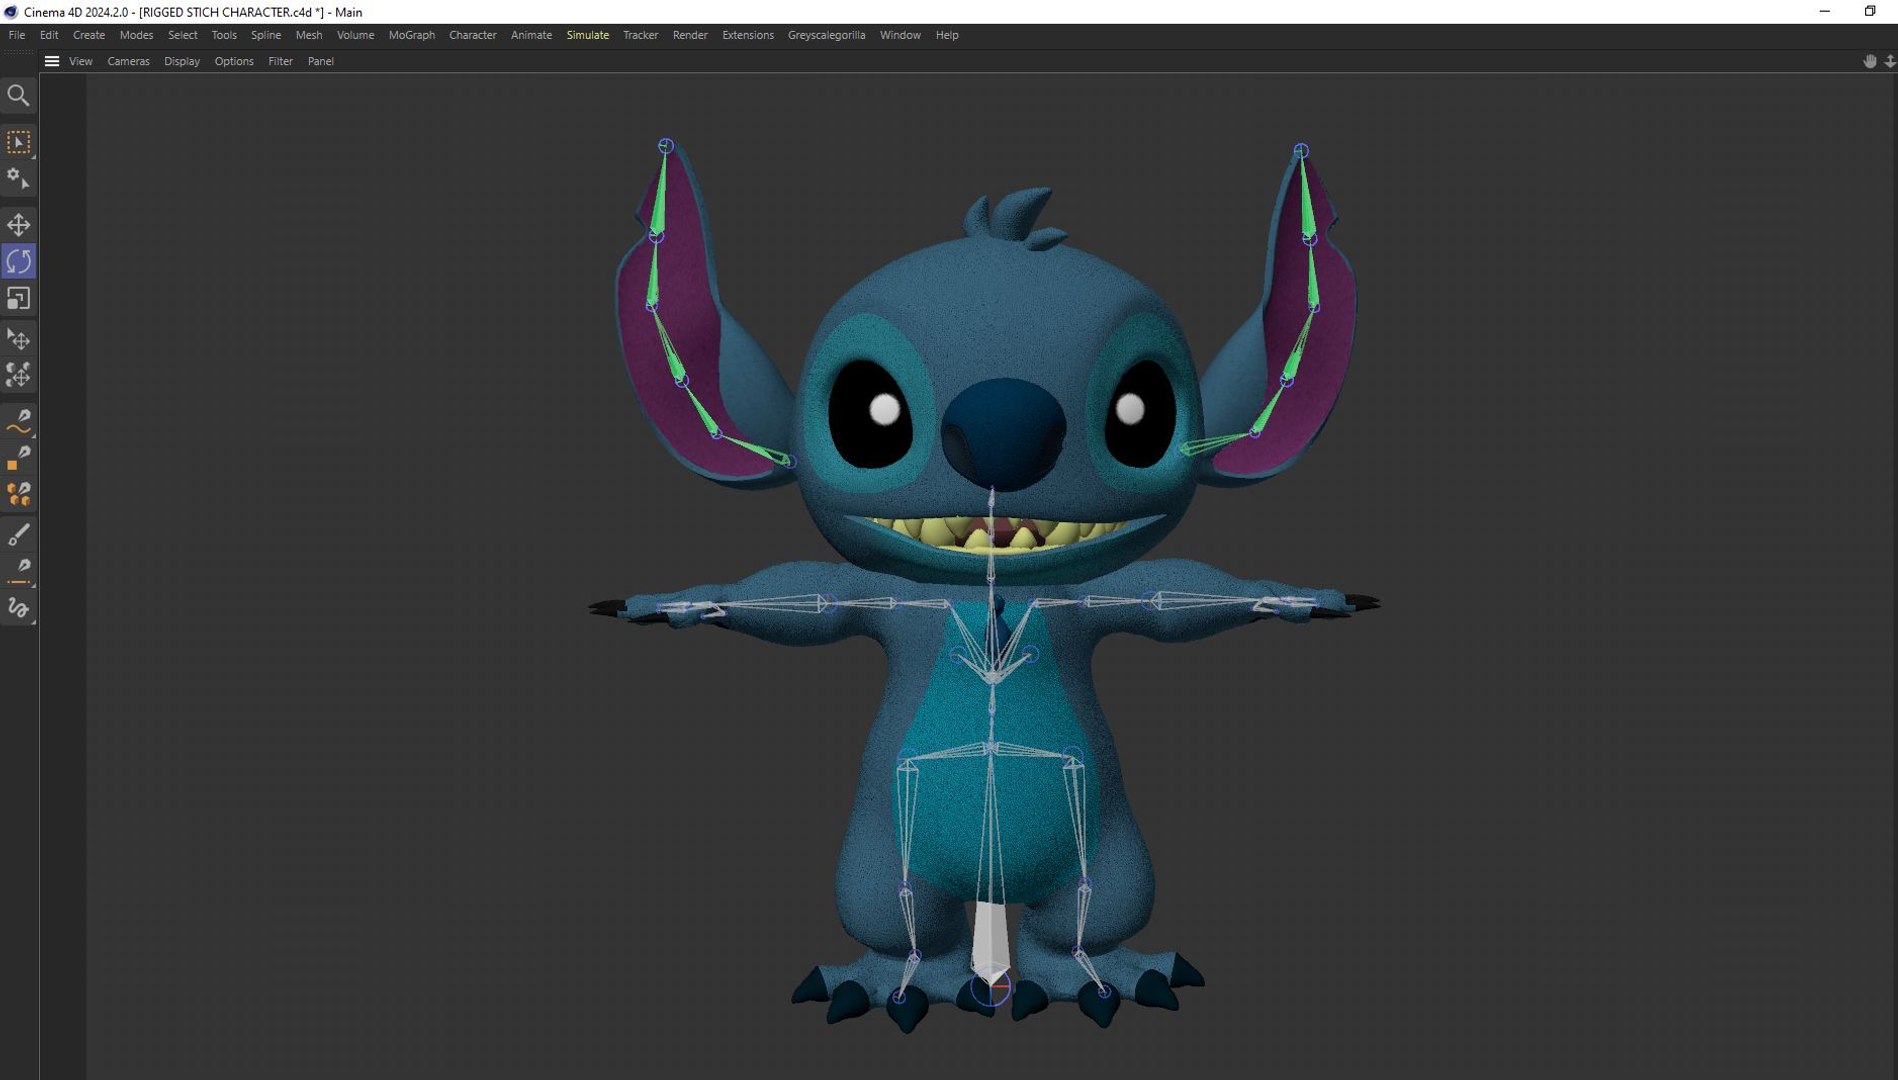Open the Window menu
1898x1080 pixels.
click(x=900, y=35)
